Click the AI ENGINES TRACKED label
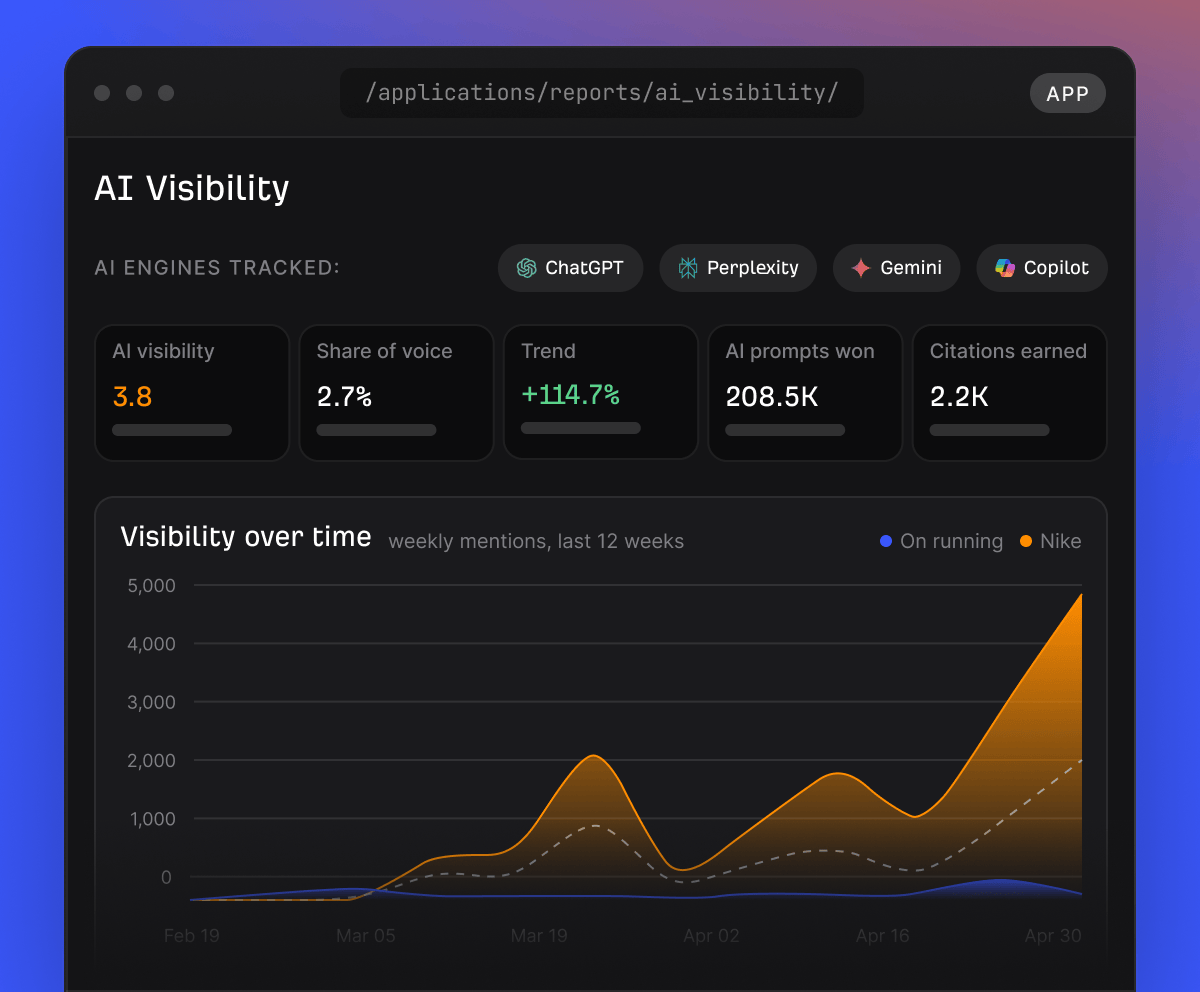 pyautogui.click(x=217, y=268)
